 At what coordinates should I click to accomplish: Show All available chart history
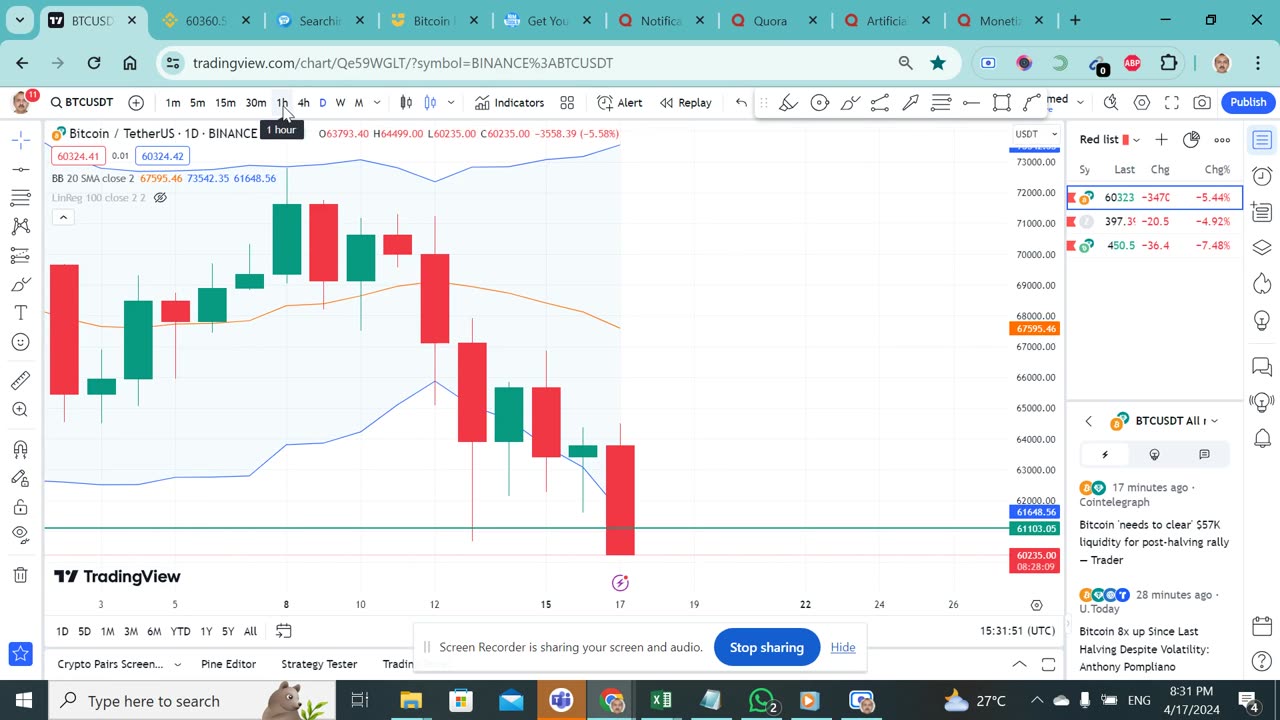[x=250, y=631]
